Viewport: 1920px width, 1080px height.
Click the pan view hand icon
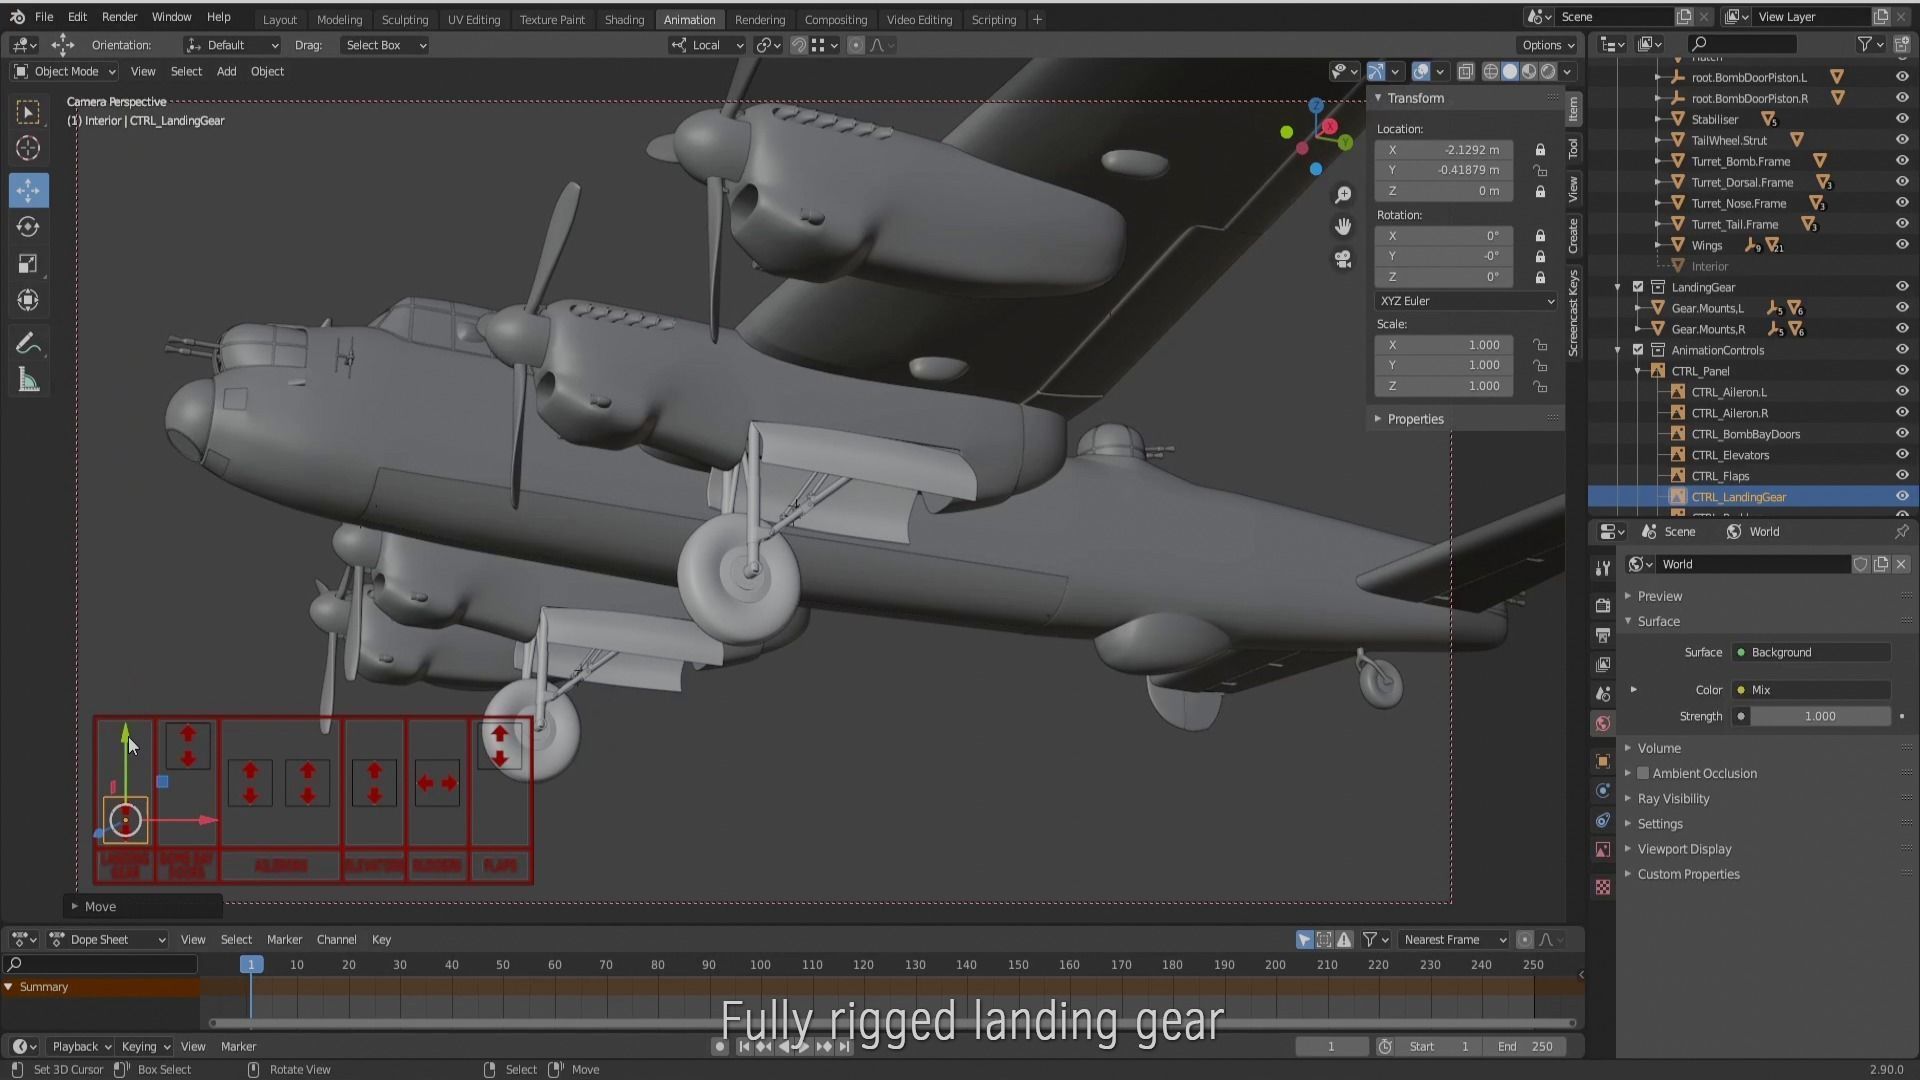pos(1343,226)
